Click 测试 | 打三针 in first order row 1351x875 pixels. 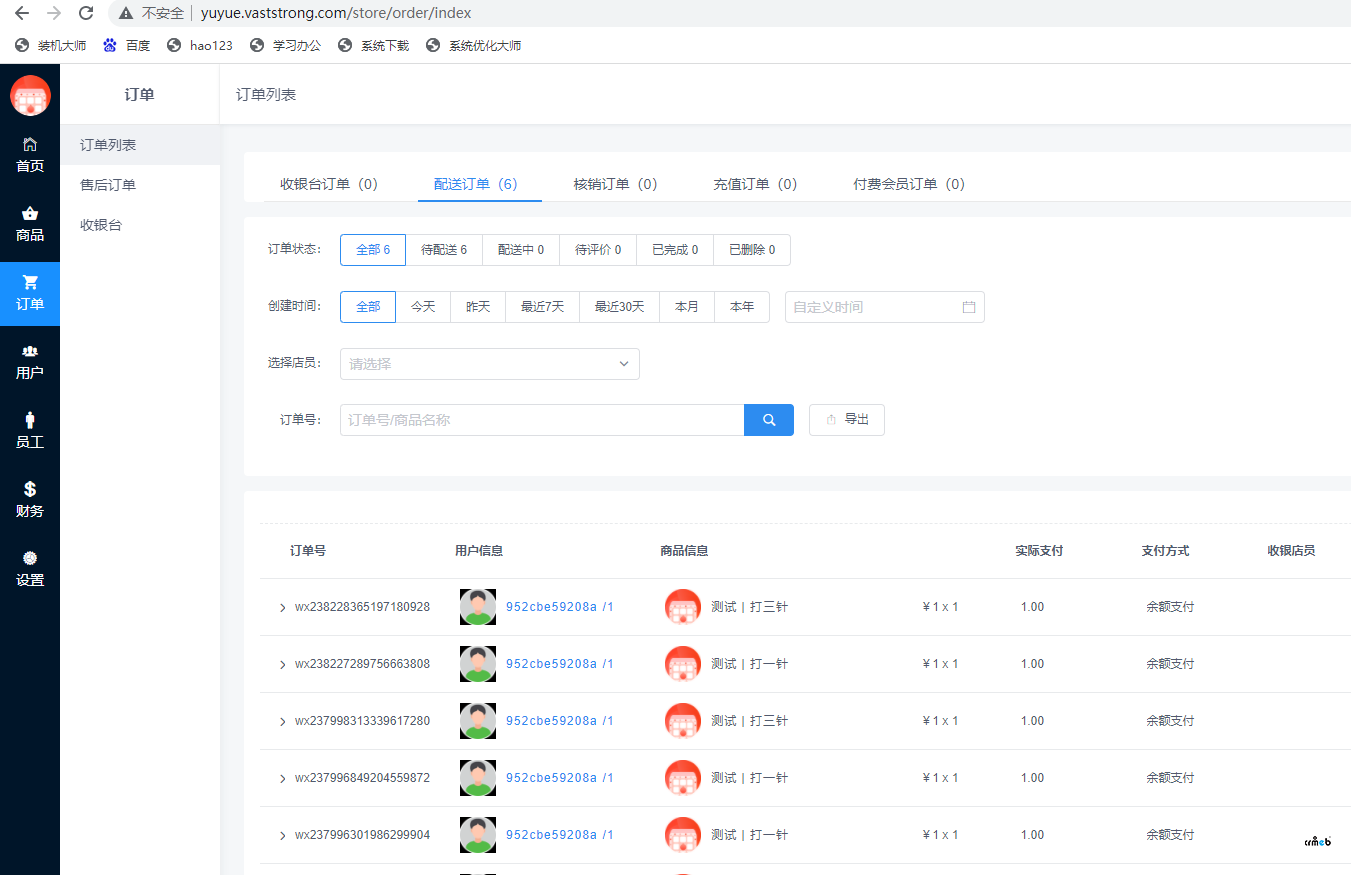click(x=749, y=607)
